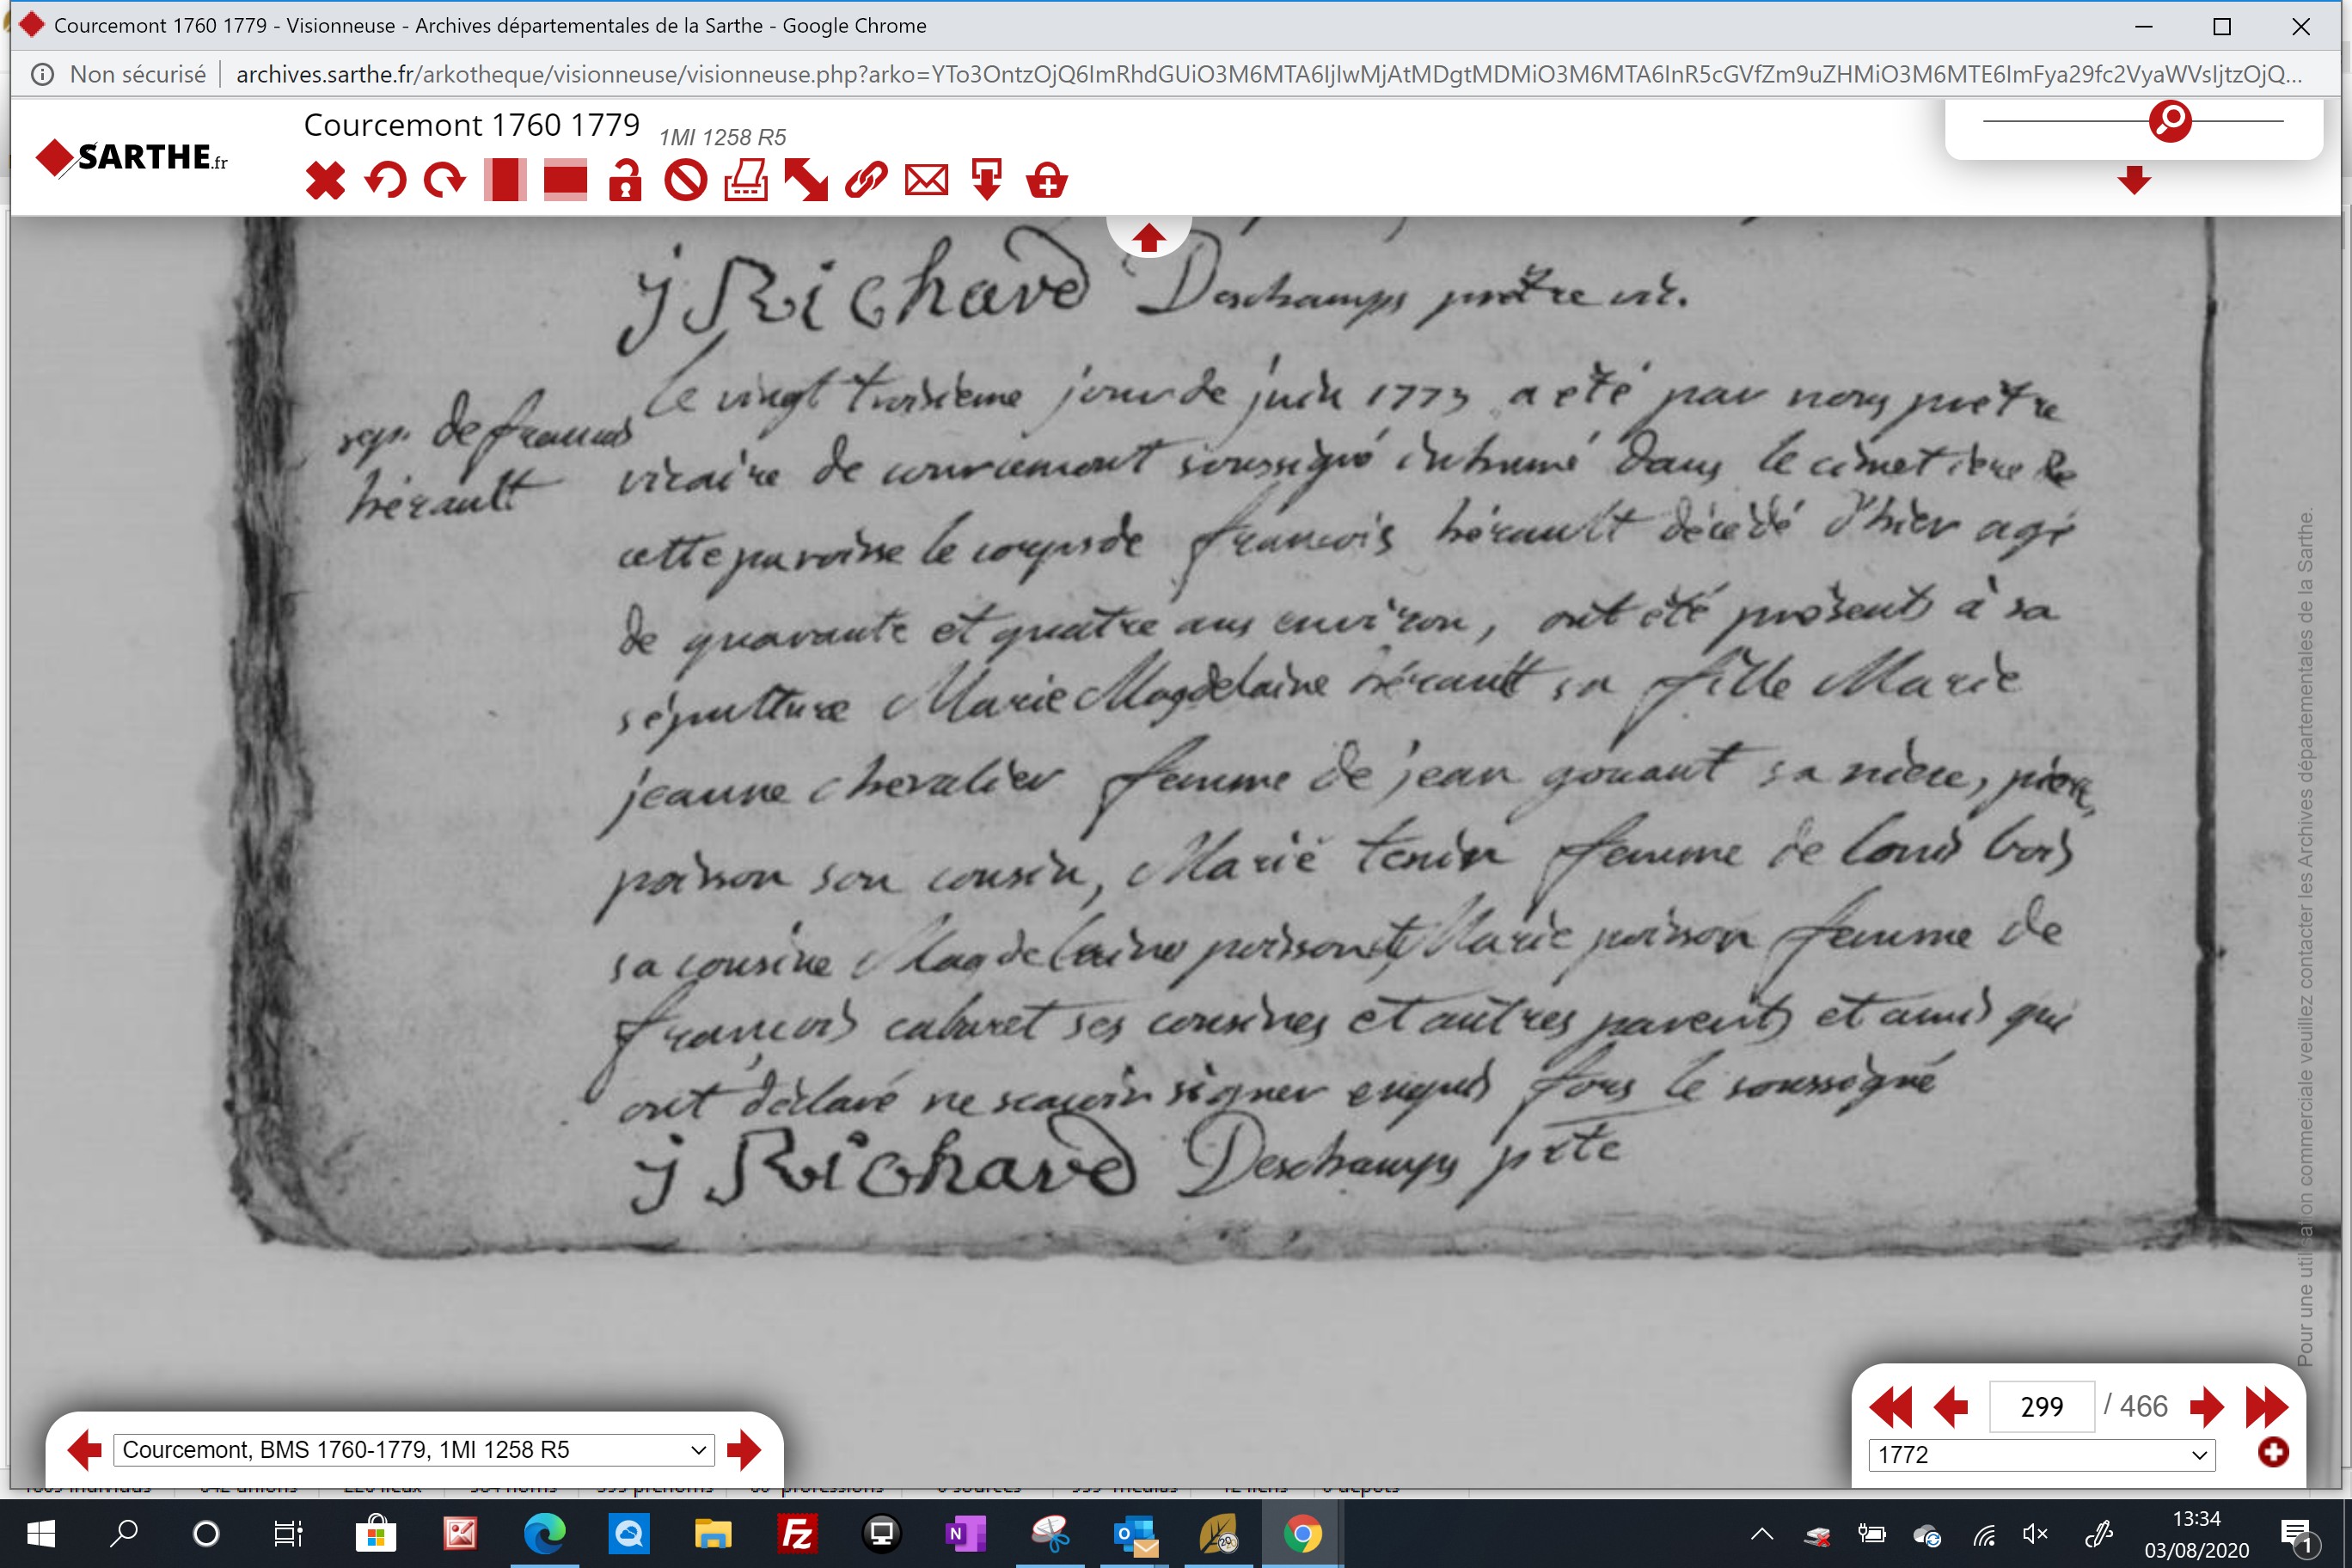Screen dimensions: 2352x1568
Task: Send image by email envelope icon
Action: pos(926,181)
